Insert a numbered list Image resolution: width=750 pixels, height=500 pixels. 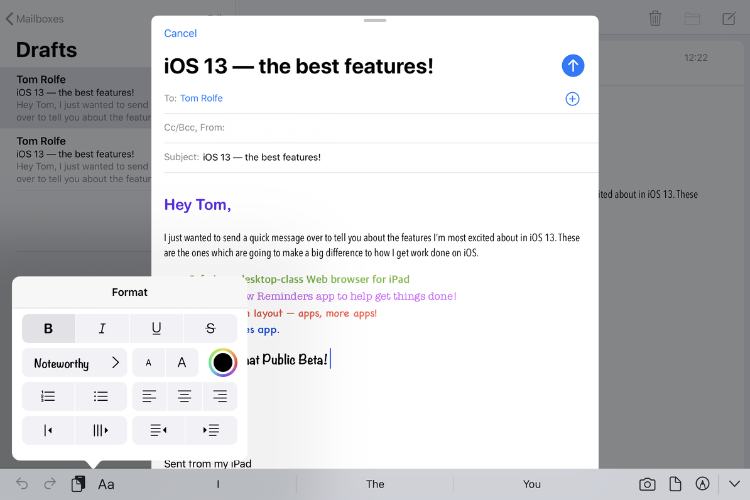pyautogui.click(x=48, y=396)
